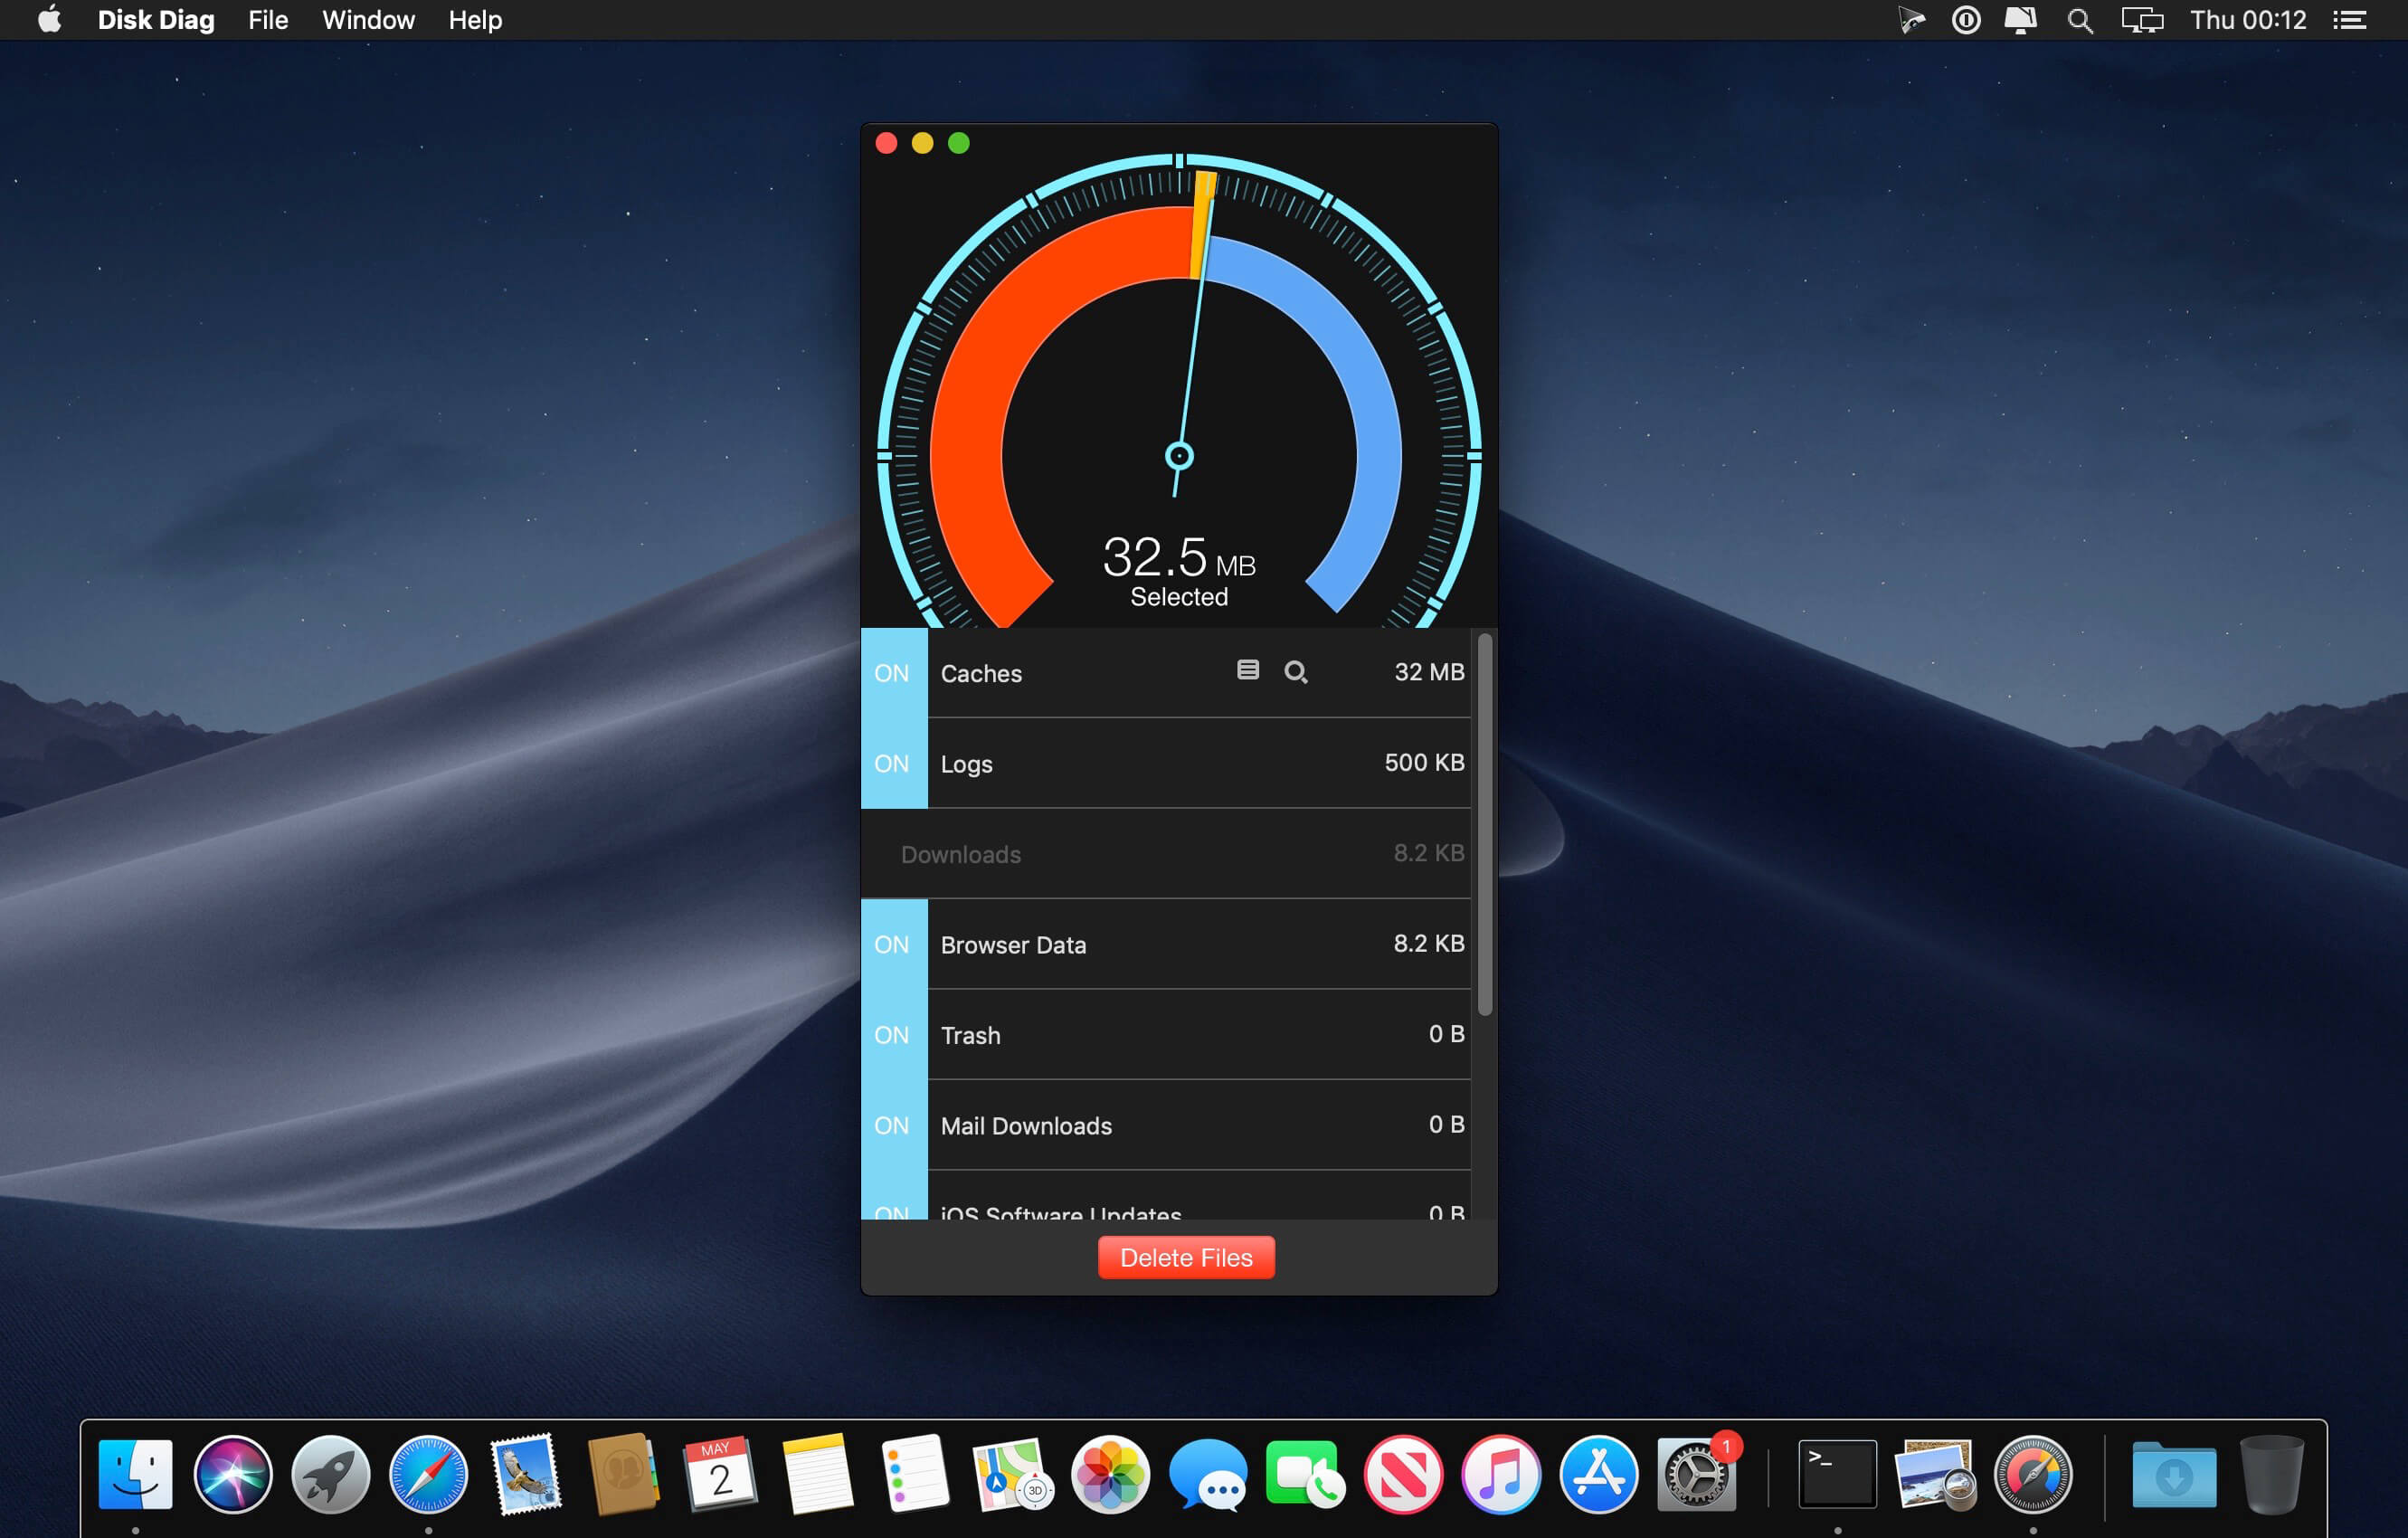Open the Help menu

pyautogui.click(x=475, y=20)
